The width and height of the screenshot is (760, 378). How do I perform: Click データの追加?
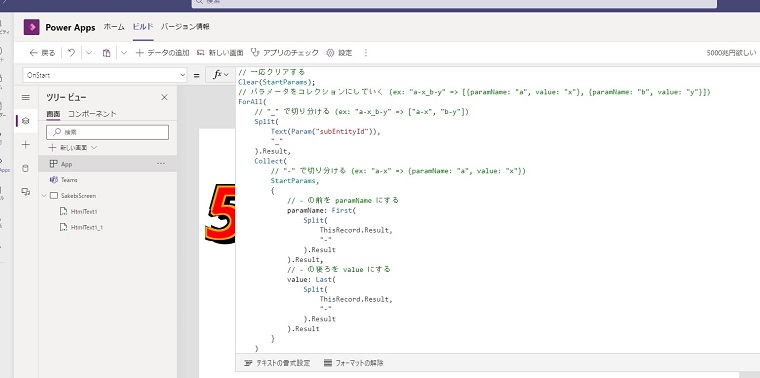pos(162,53)
